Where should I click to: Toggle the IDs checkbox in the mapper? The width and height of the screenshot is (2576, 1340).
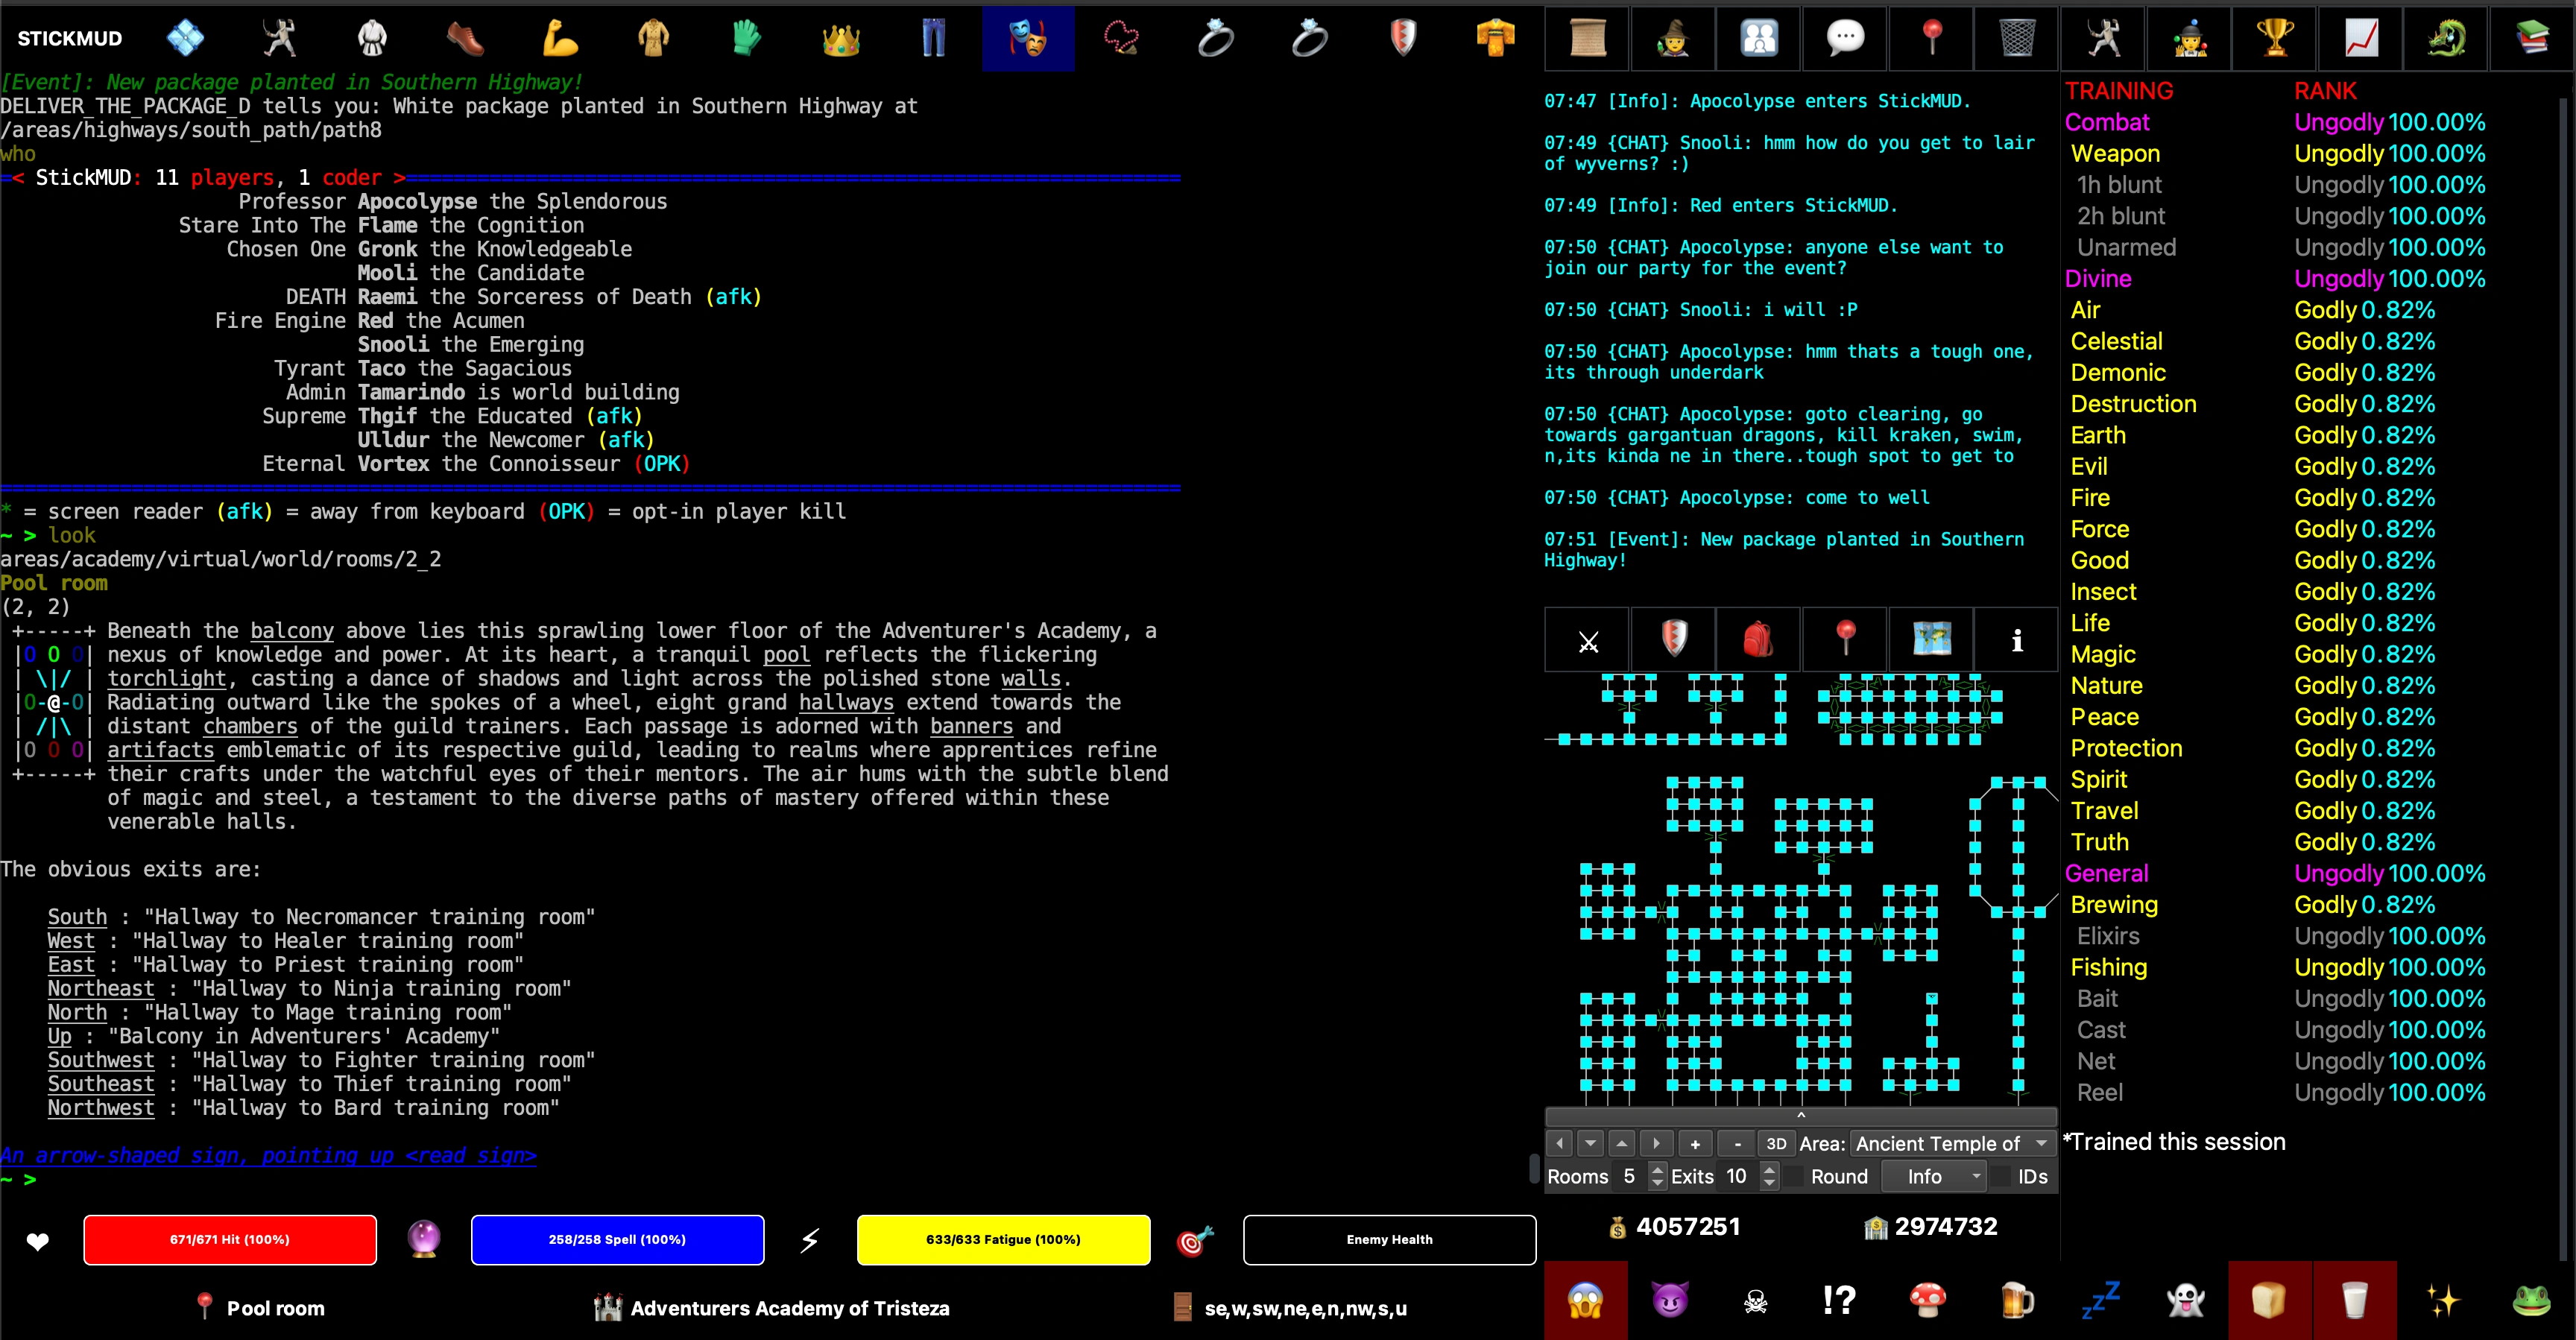[2002, 1177]
